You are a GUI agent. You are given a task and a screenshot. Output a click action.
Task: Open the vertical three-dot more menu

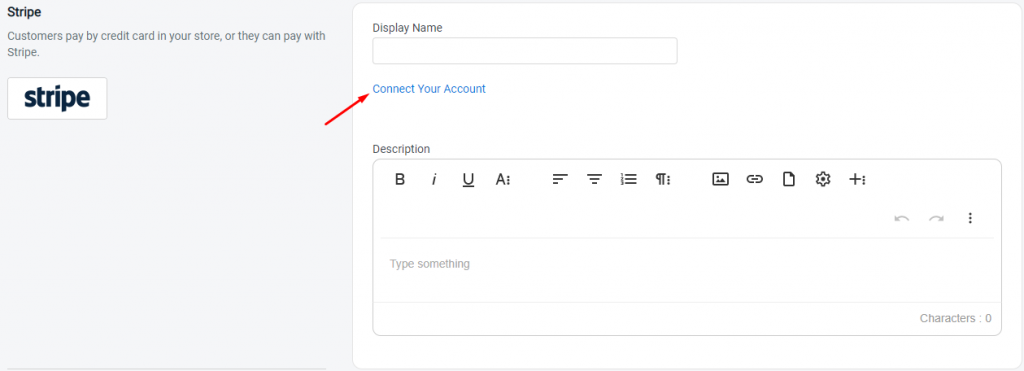coord(970,218)
